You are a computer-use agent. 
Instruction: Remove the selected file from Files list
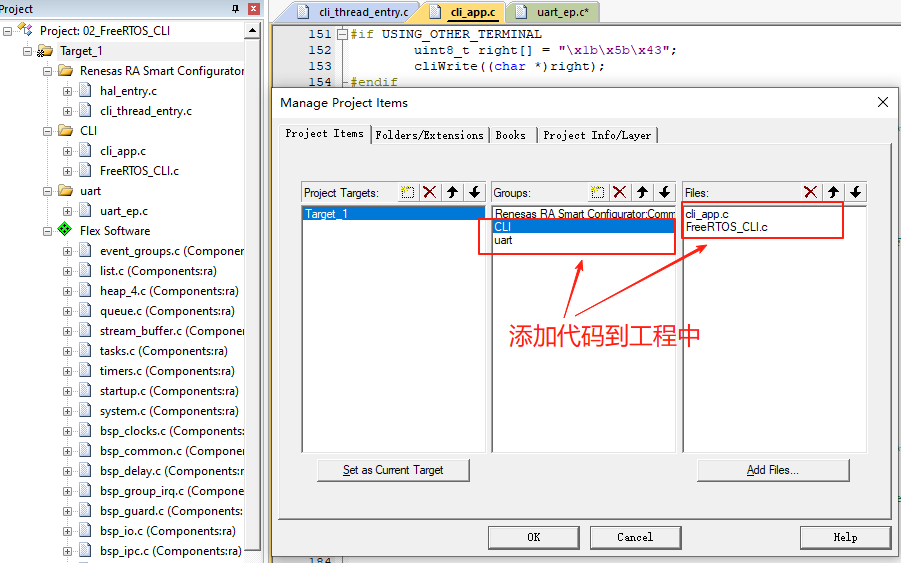tap(811, 192)
